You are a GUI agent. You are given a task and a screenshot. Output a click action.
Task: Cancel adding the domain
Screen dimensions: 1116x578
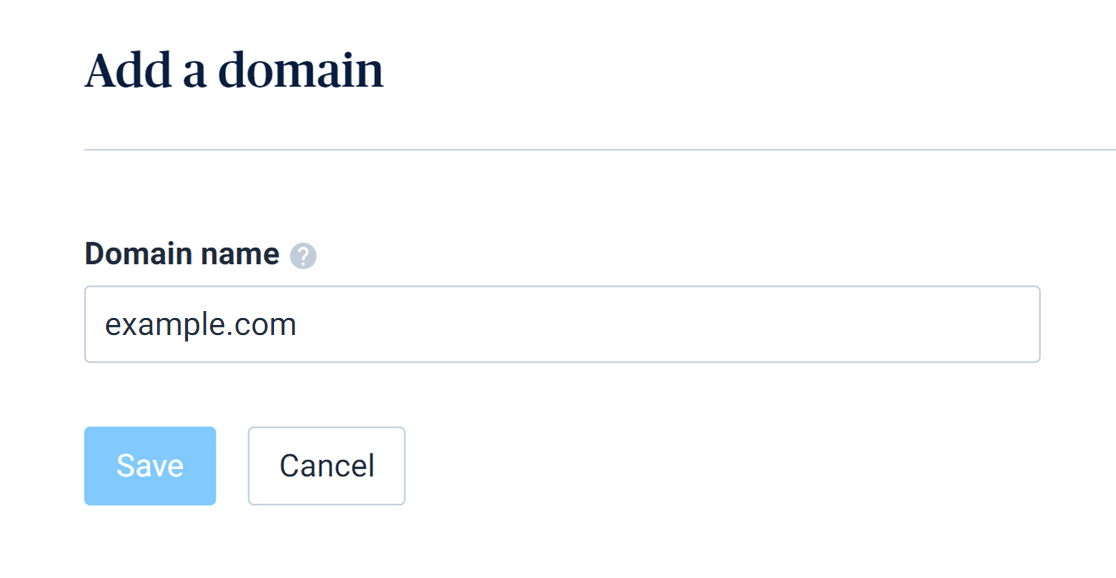327,466
